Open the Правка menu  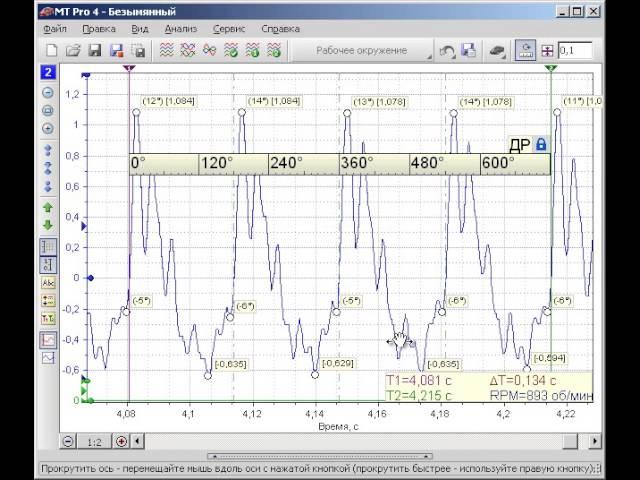99,29
